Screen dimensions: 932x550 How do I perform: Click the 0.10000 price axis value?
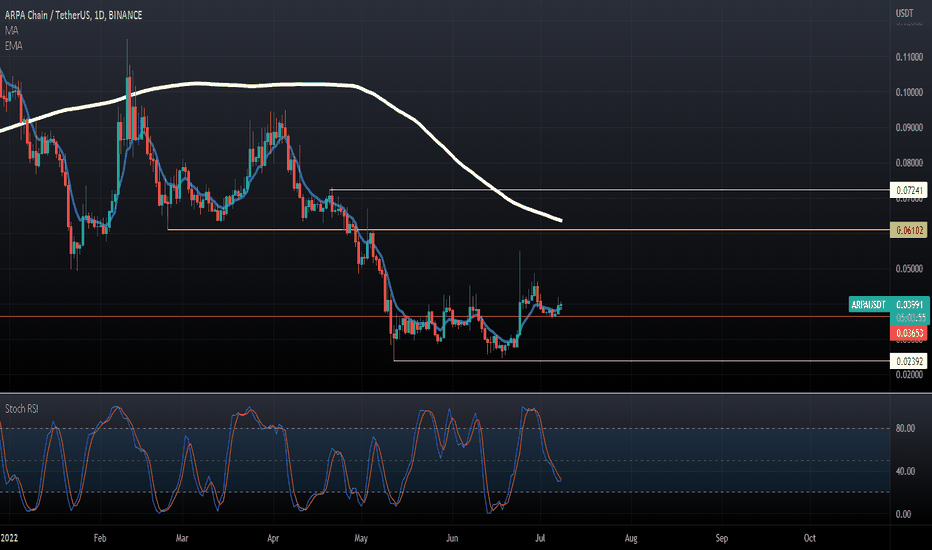tap(909, 92)
